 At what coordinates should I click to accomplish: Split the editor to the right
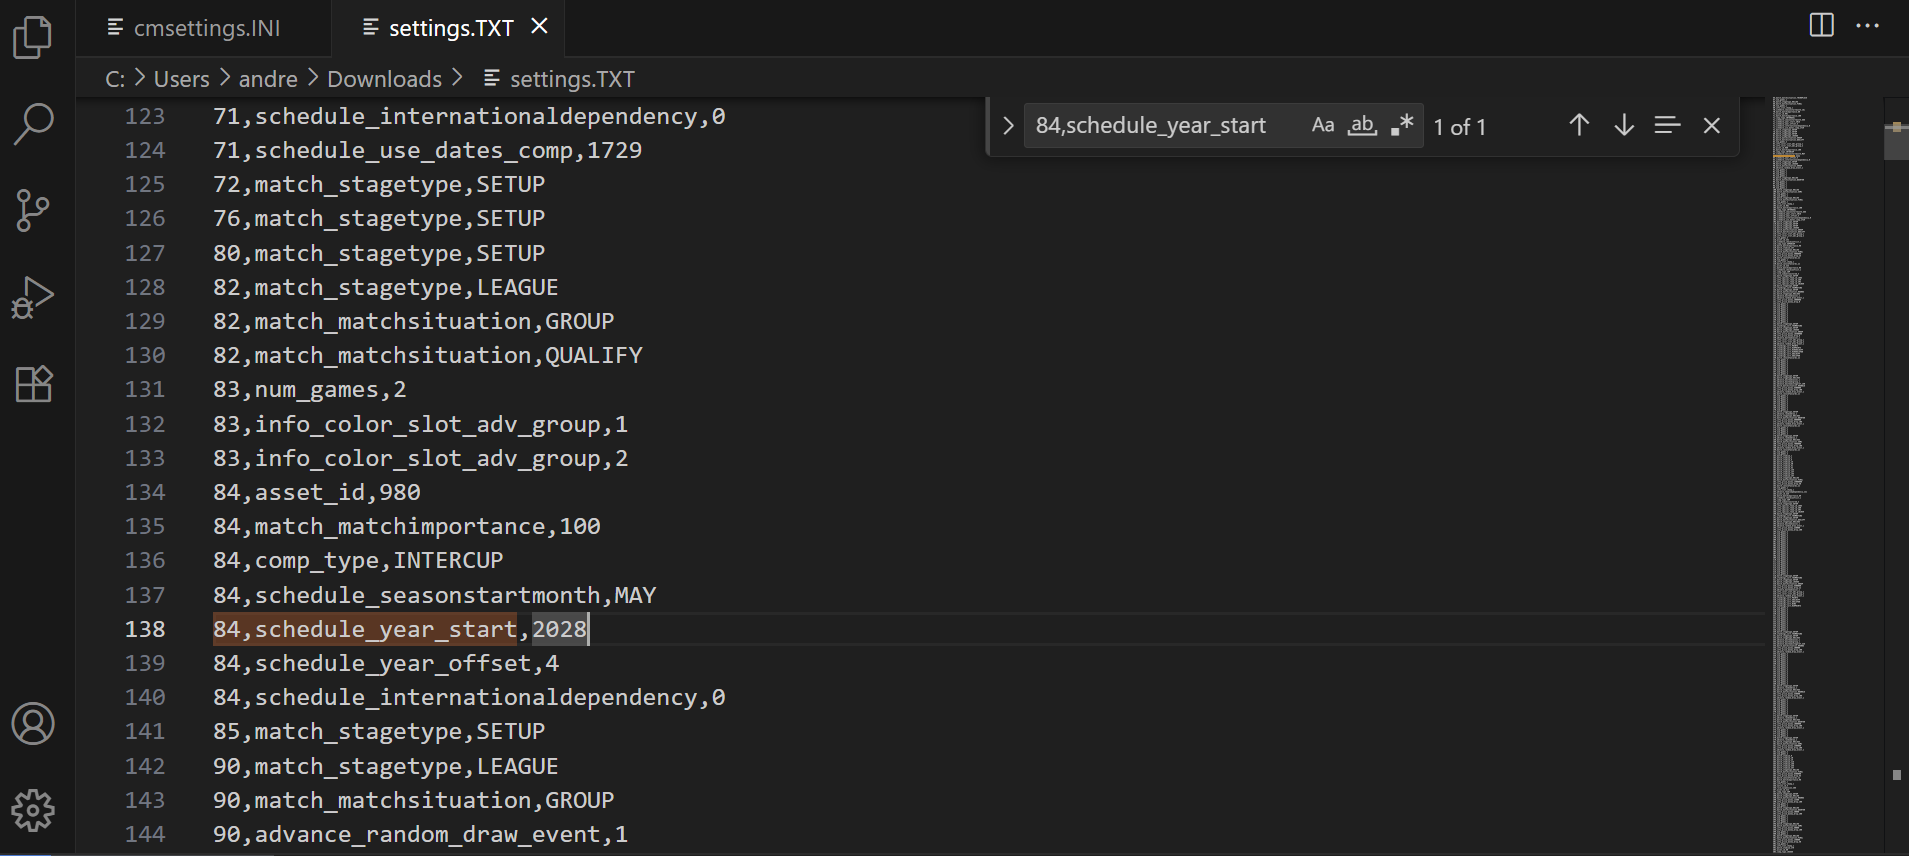coord(1821,26)
